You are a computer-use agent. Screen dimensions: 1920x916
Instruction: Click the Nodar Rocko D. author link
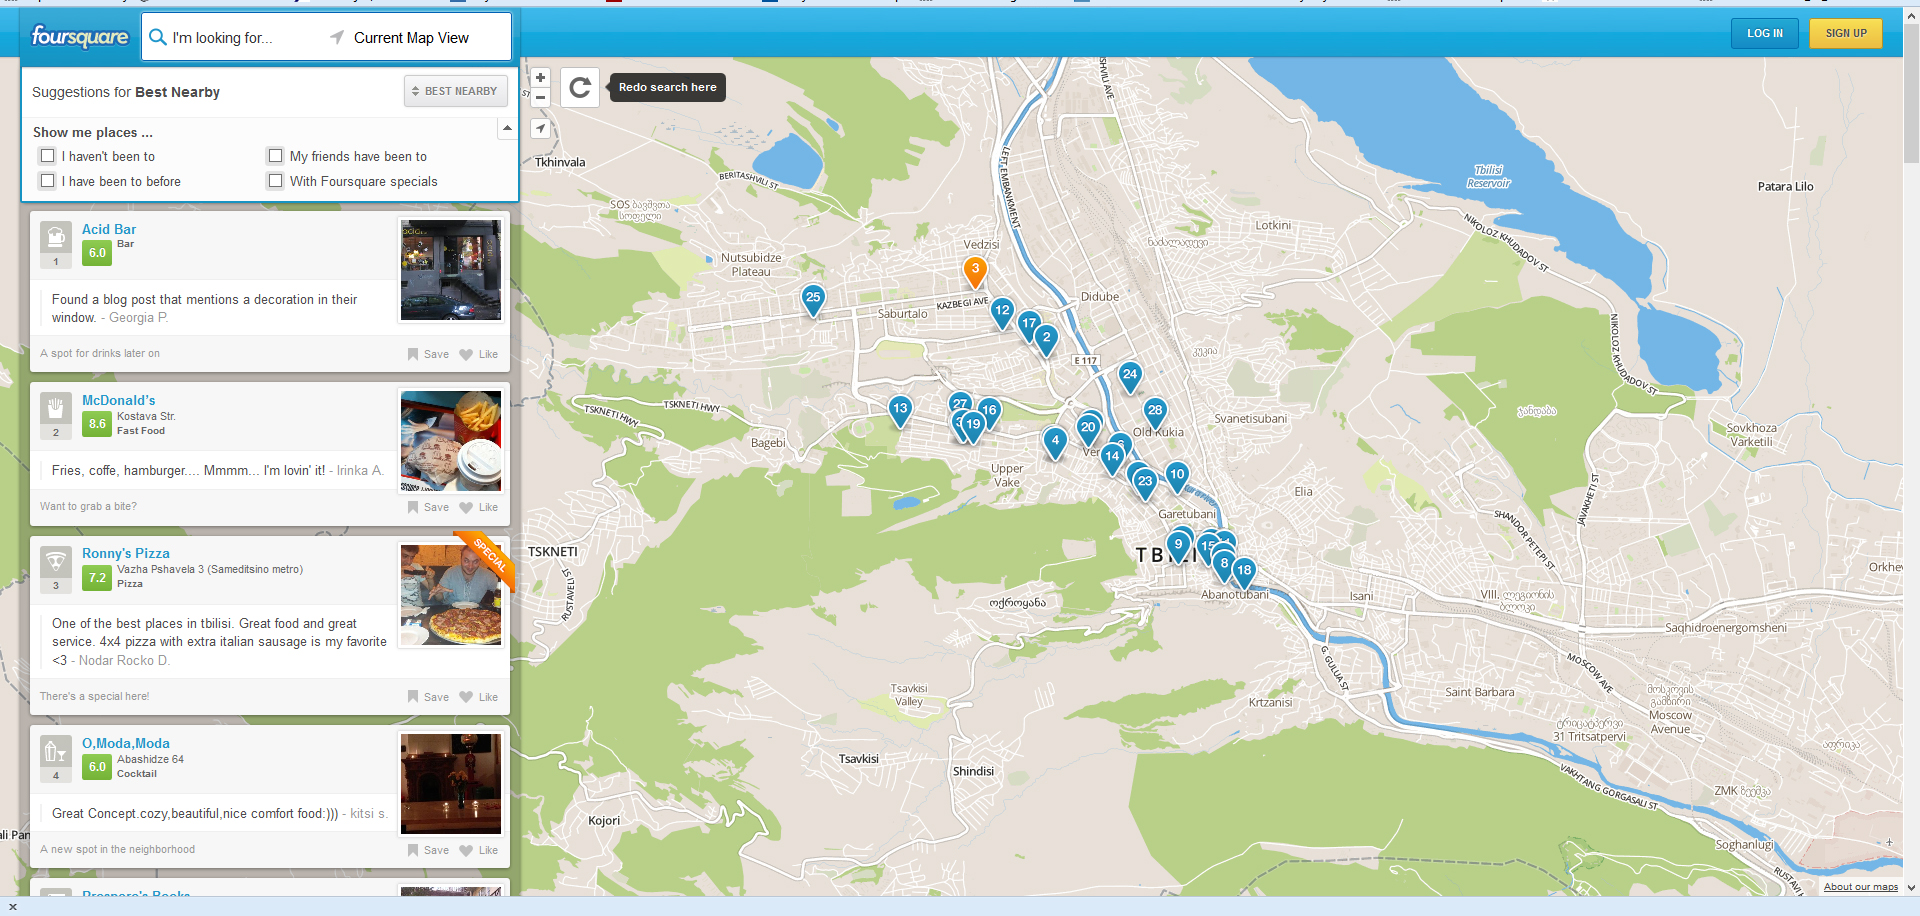coord(124,660)
